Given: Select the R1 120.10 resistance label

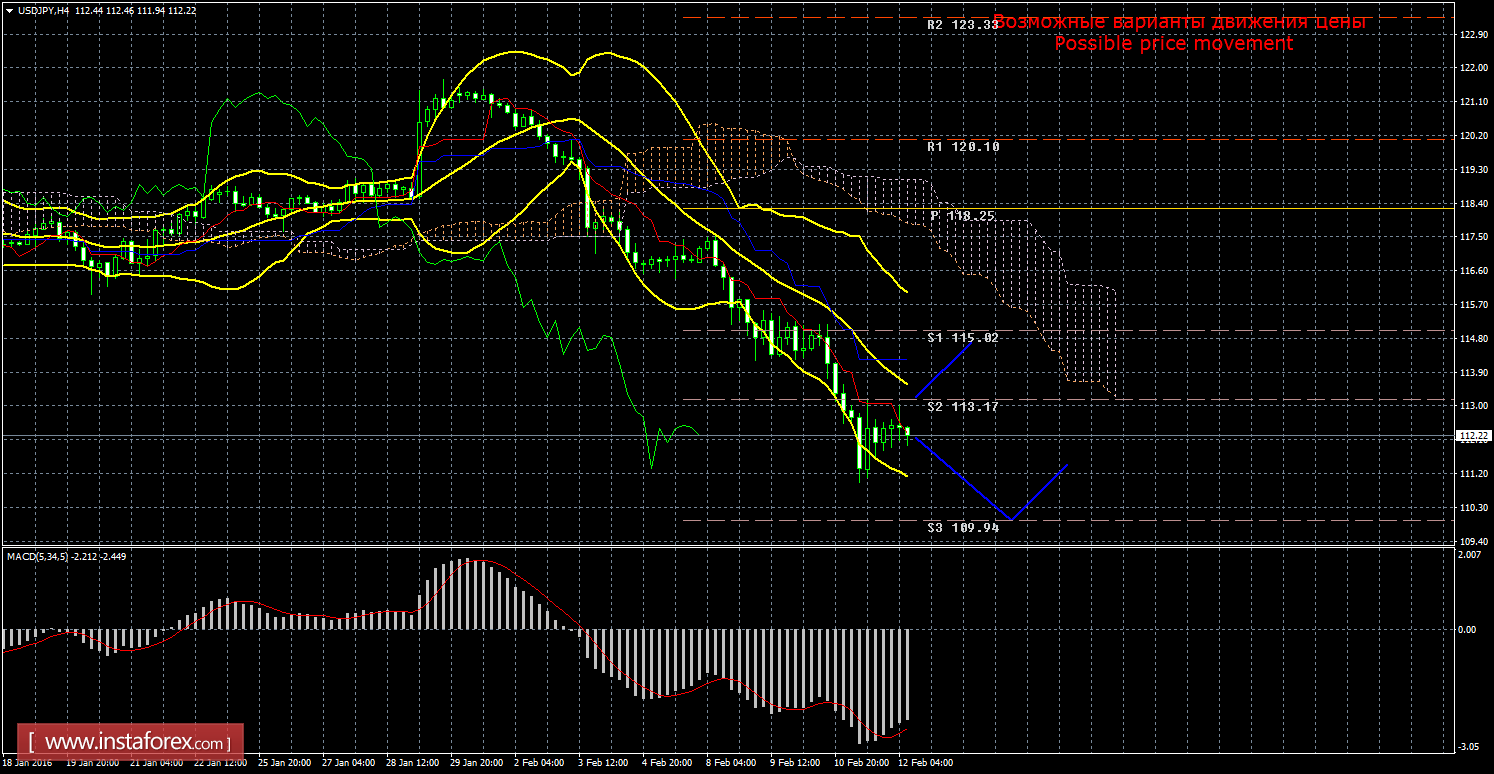Looking at the screenshot, I should [x=962, y=146].
